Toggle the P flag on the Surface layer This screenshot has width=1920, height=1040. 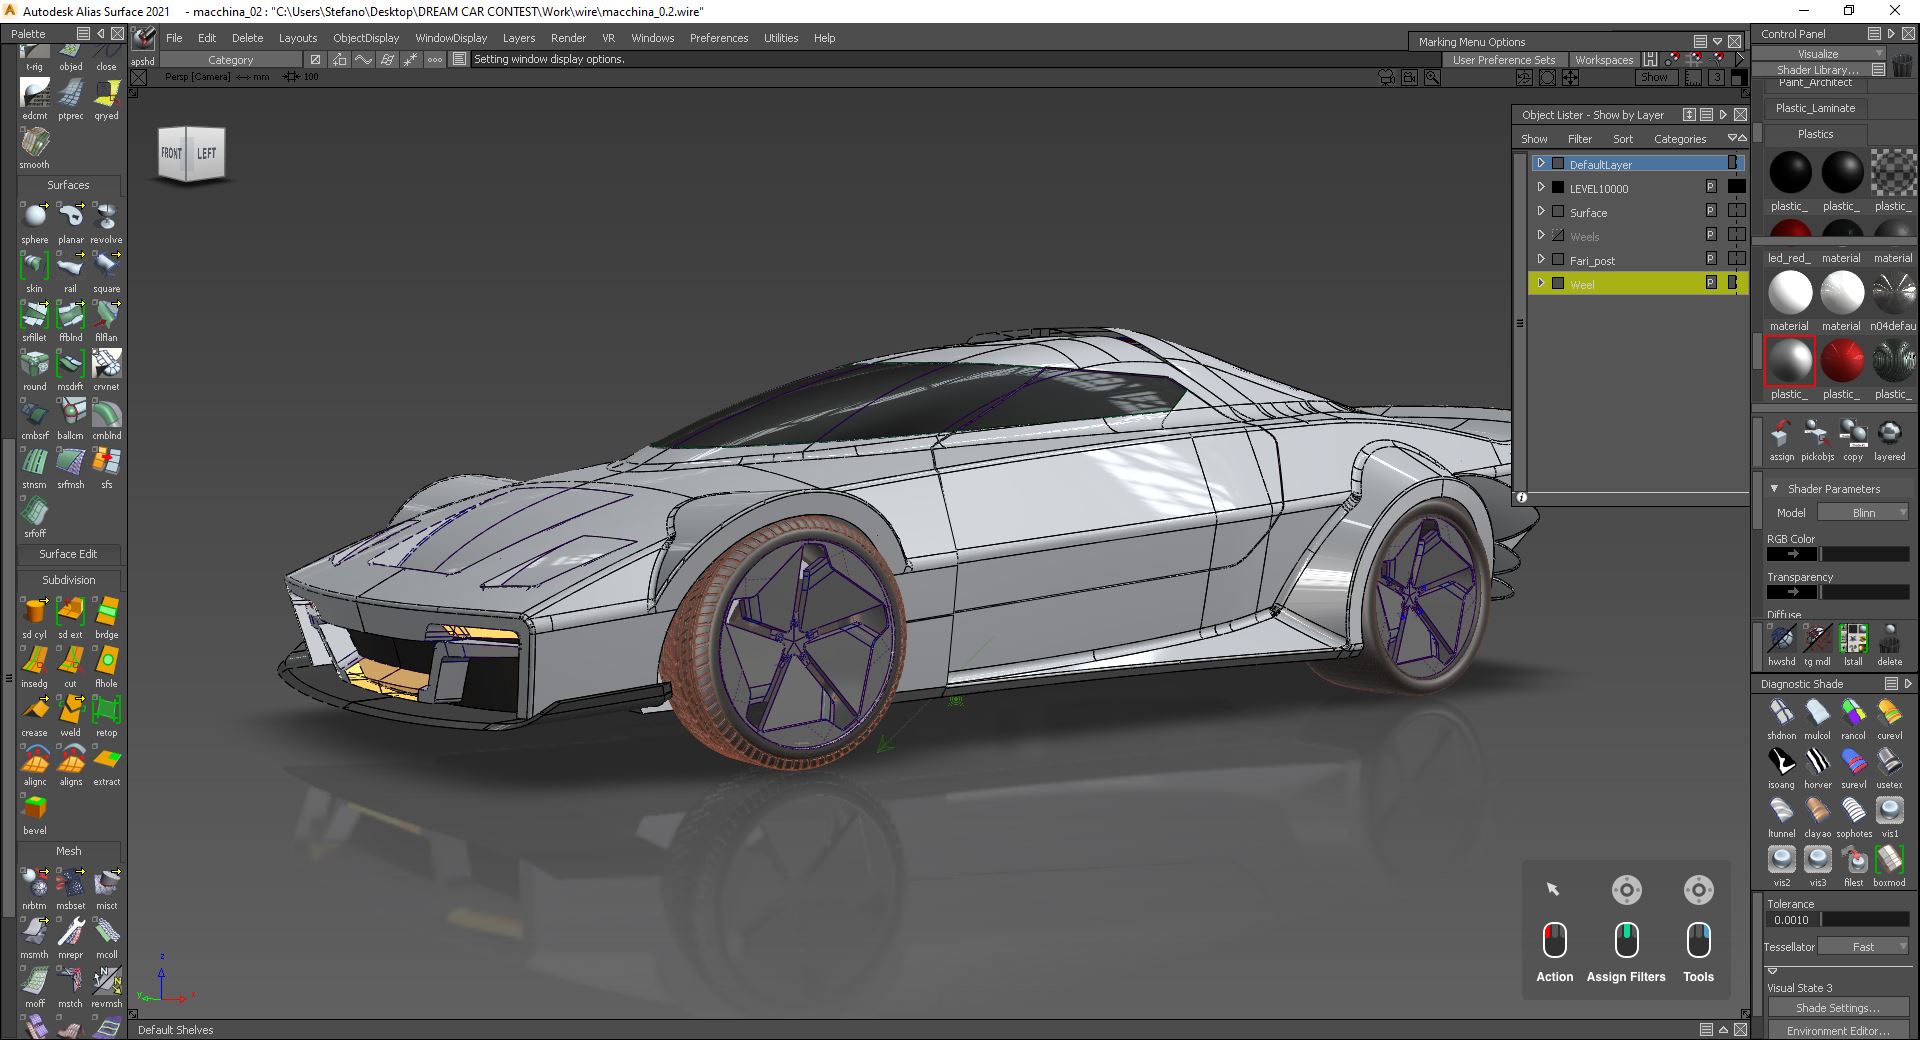1711,211
